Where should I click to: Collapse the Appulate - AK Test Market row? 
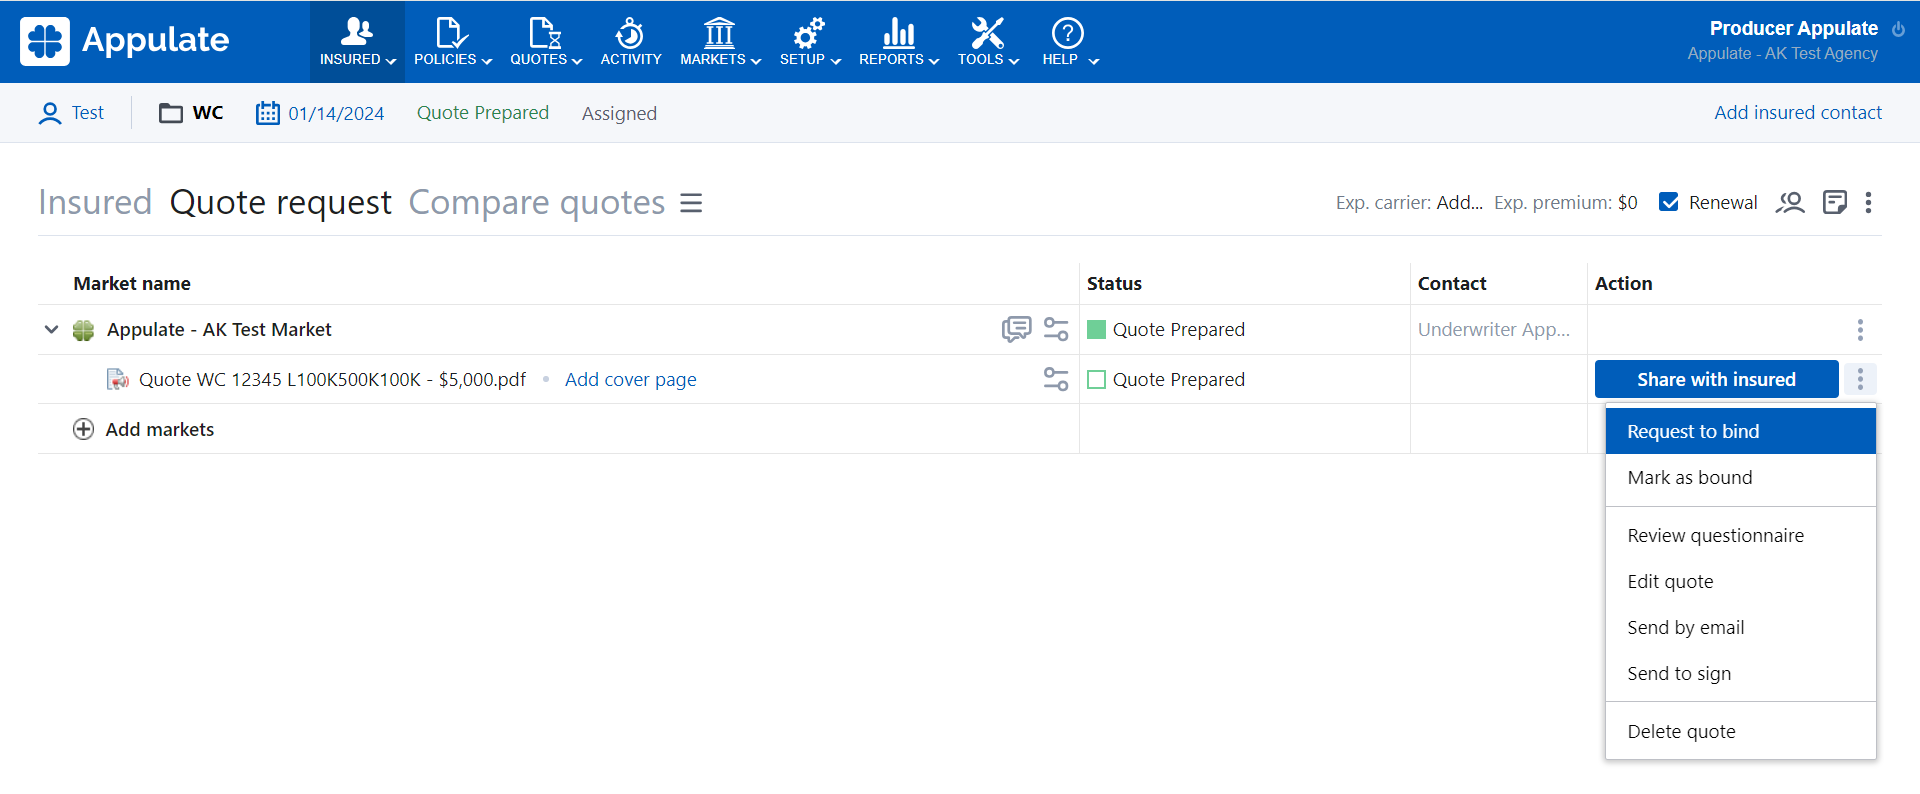(x=51, y=329)
